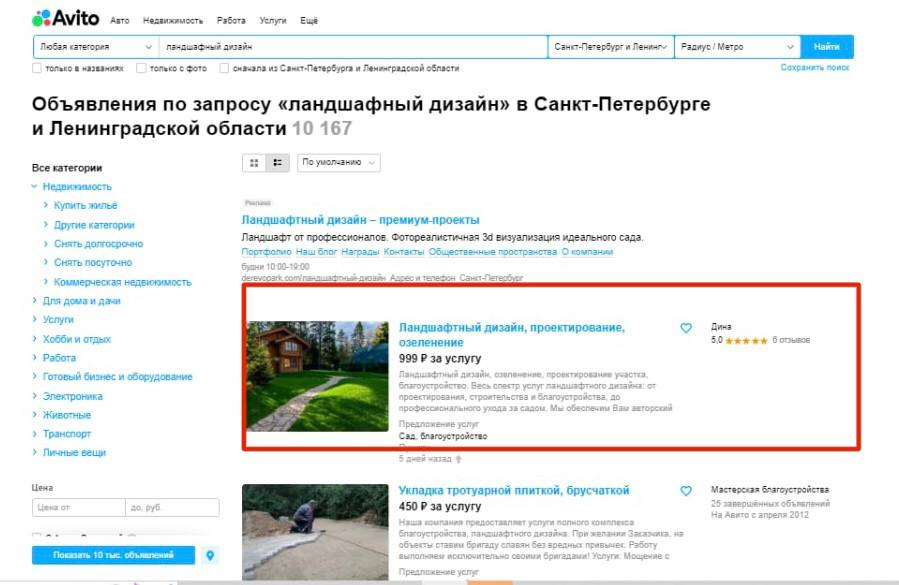
Task: Select the Электроника category
Action: coord(73,396)
